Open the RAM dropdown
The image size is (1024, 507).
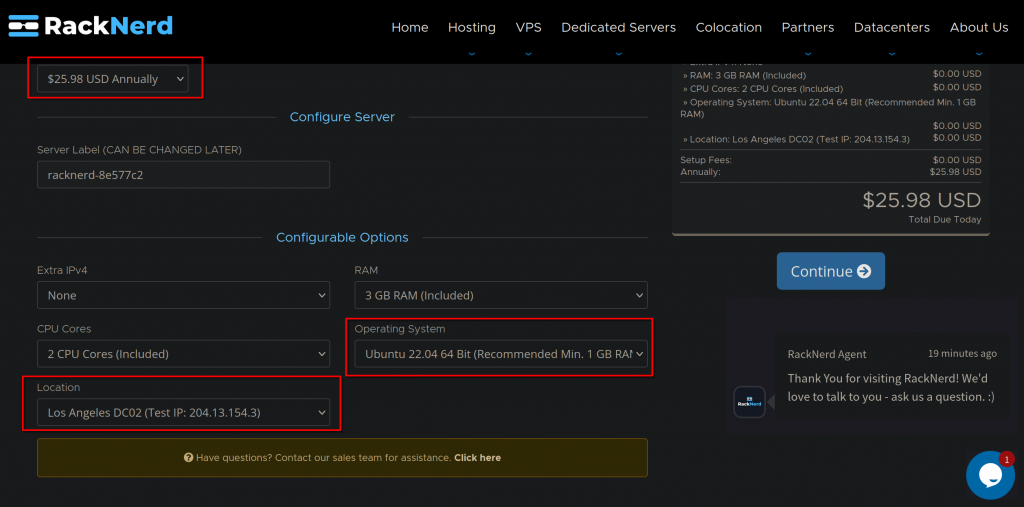(501, 295)
